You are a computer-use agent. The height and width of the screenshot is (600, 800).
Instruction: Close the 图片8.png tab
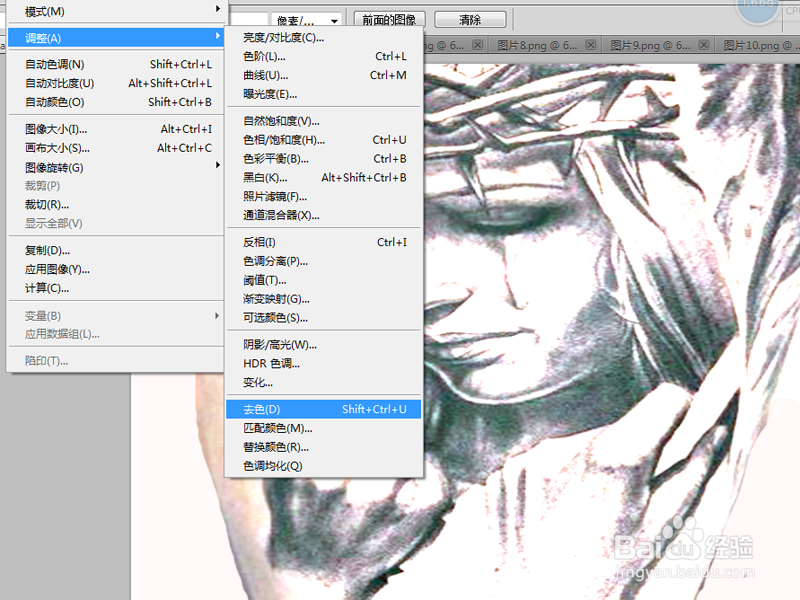[x=590, y=45]
